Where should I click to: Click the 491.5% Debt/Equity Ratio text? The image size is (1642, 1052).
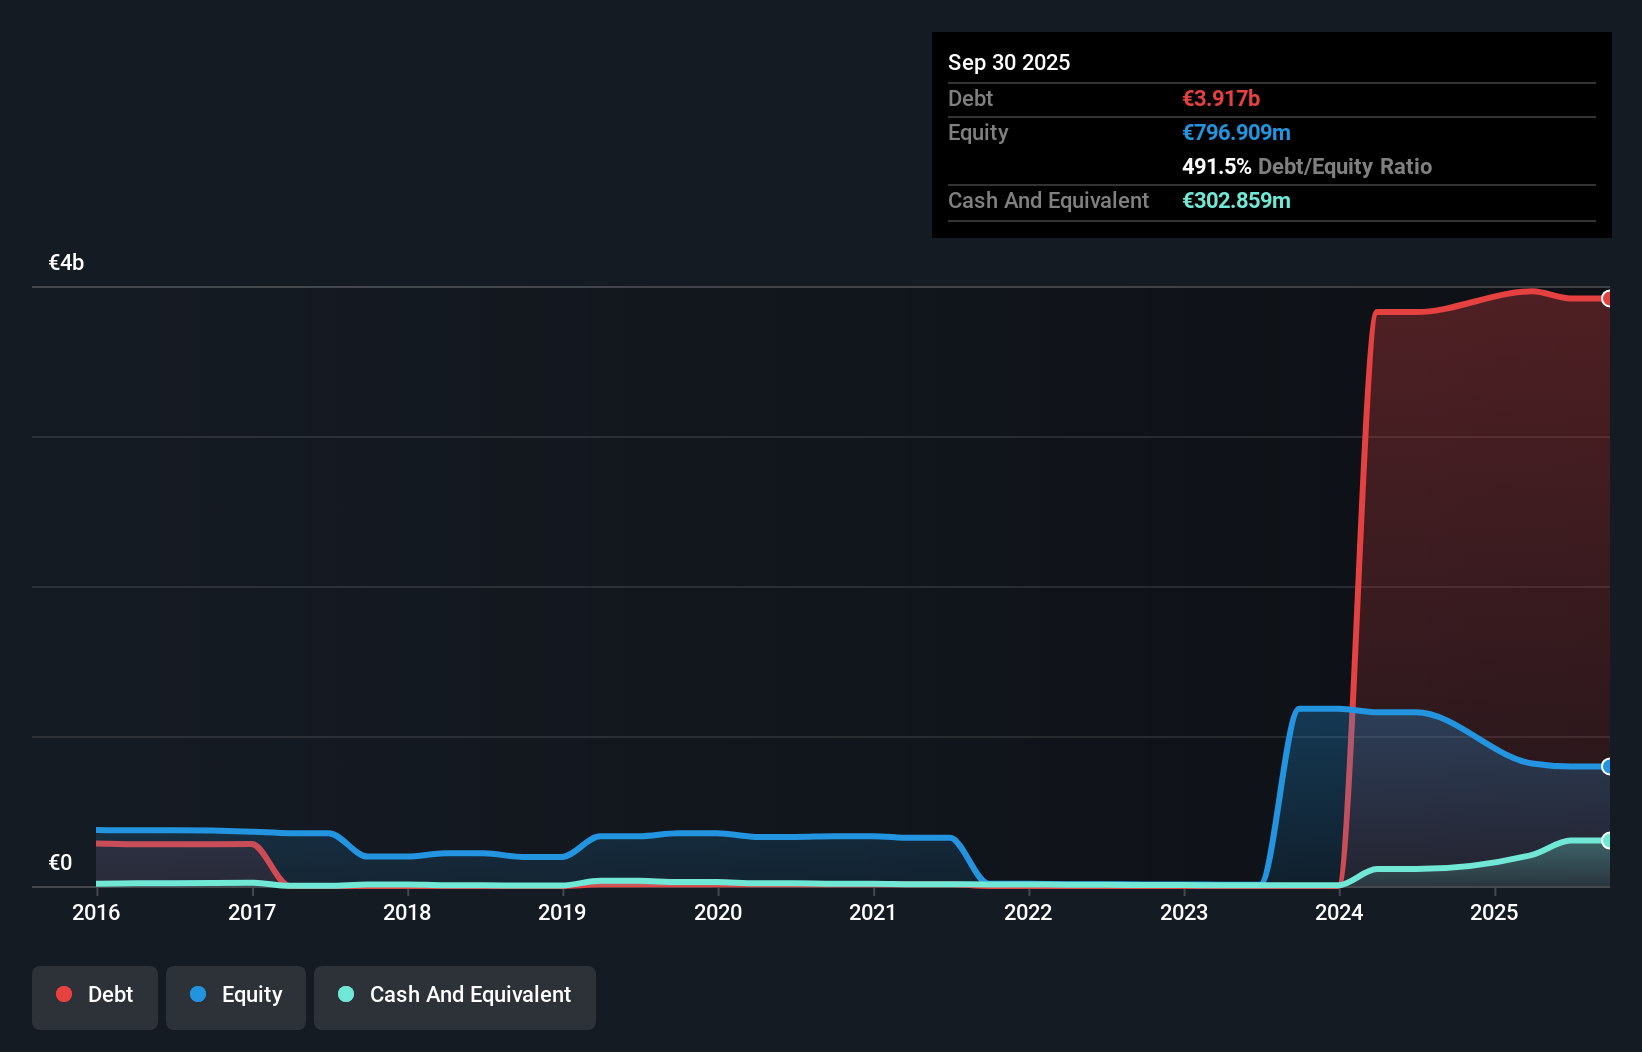[1307, 166]
